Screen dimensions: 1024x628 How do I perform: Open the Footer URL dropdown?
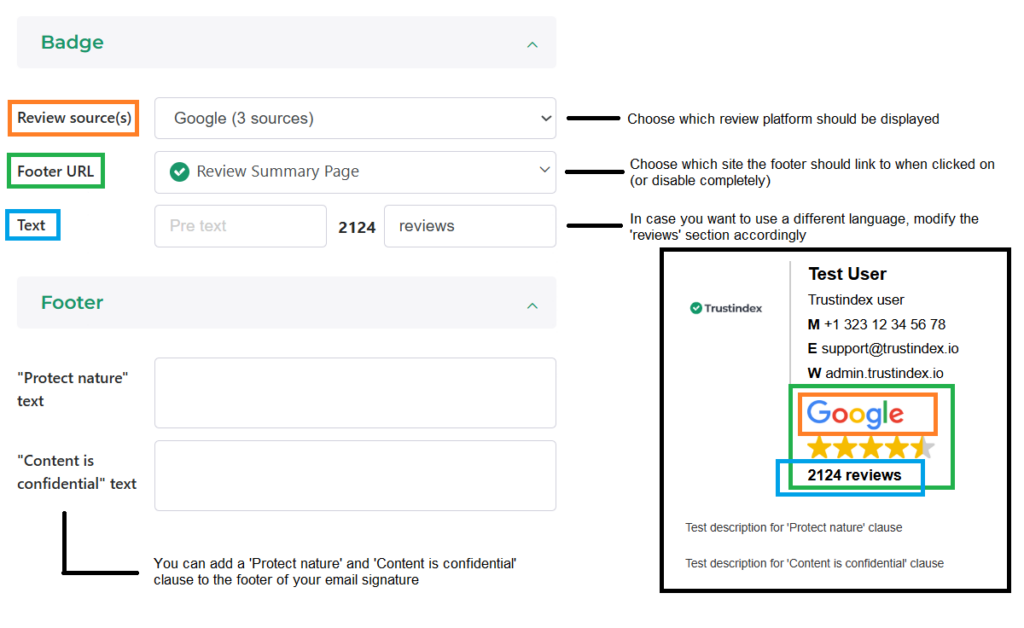pos(355,172)
